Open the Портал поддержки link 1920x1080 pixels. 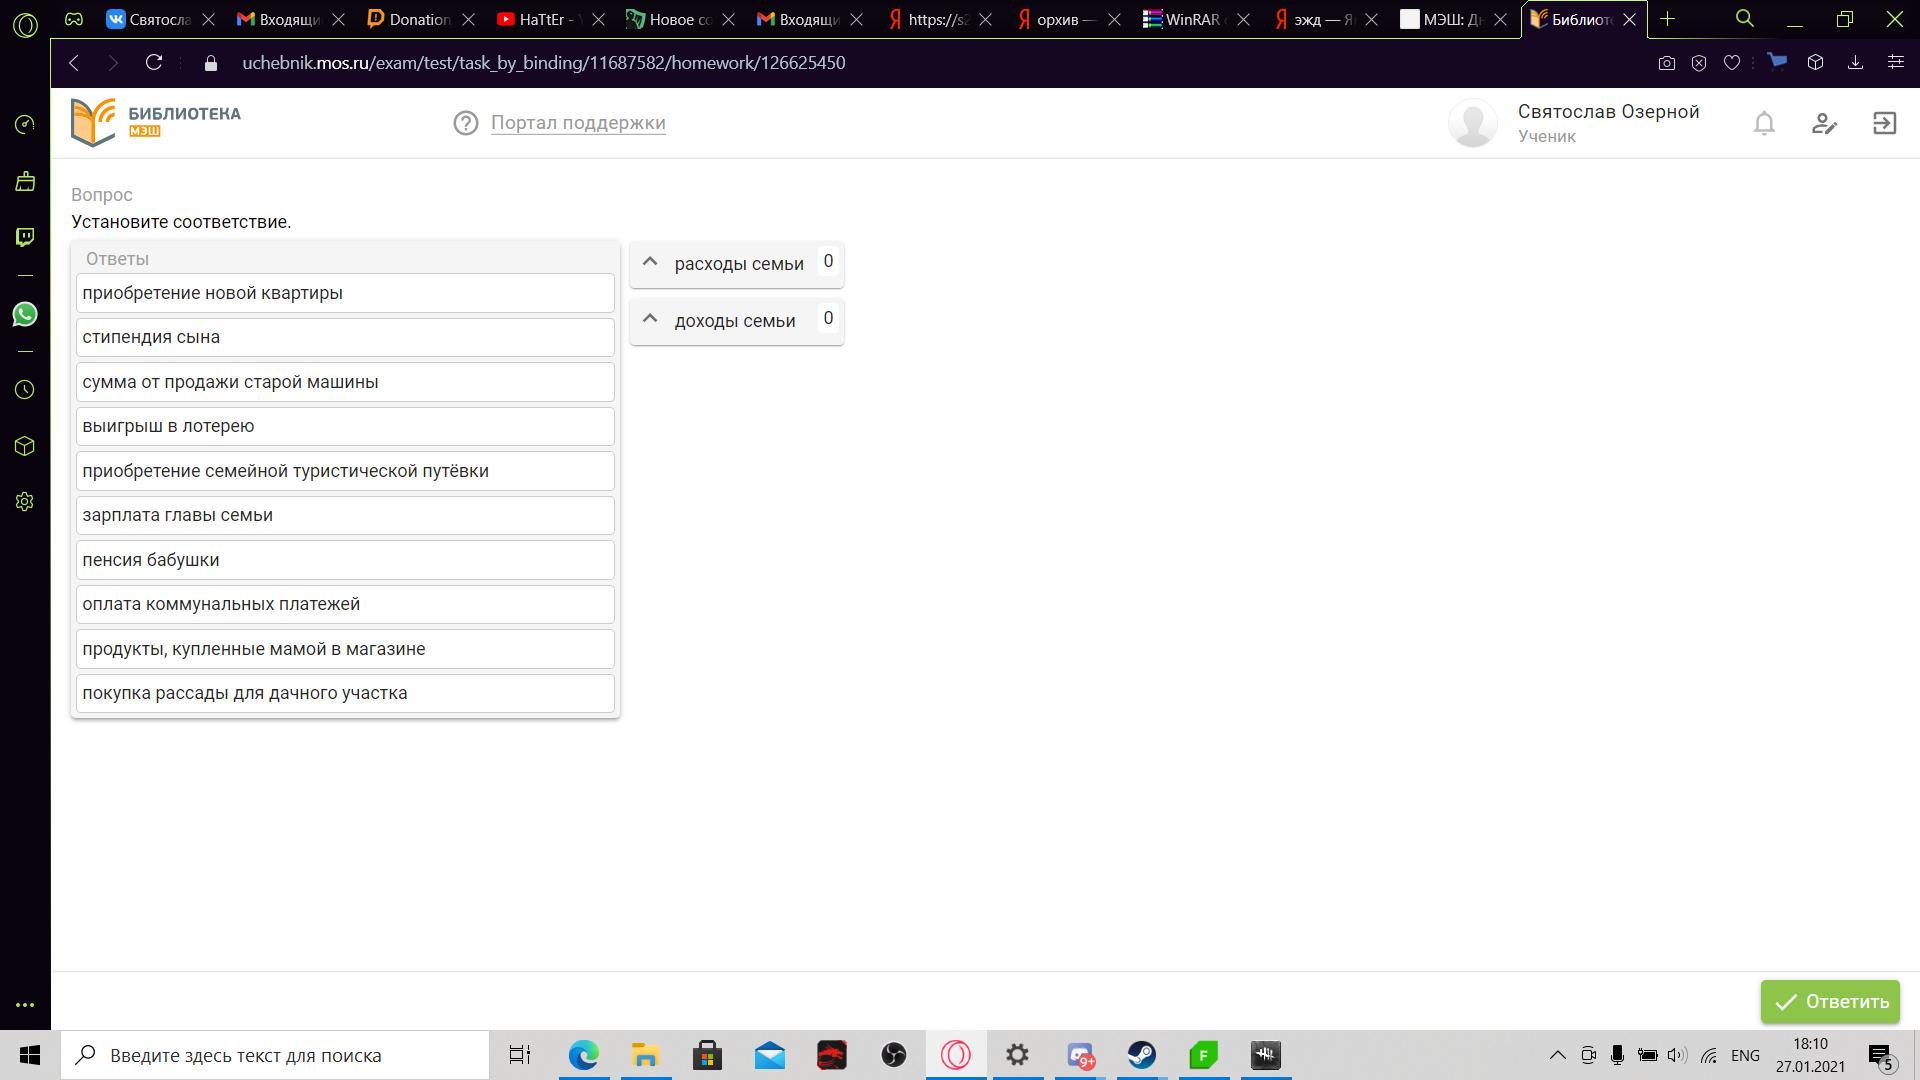pyautogui.click(x=578, y=123)
